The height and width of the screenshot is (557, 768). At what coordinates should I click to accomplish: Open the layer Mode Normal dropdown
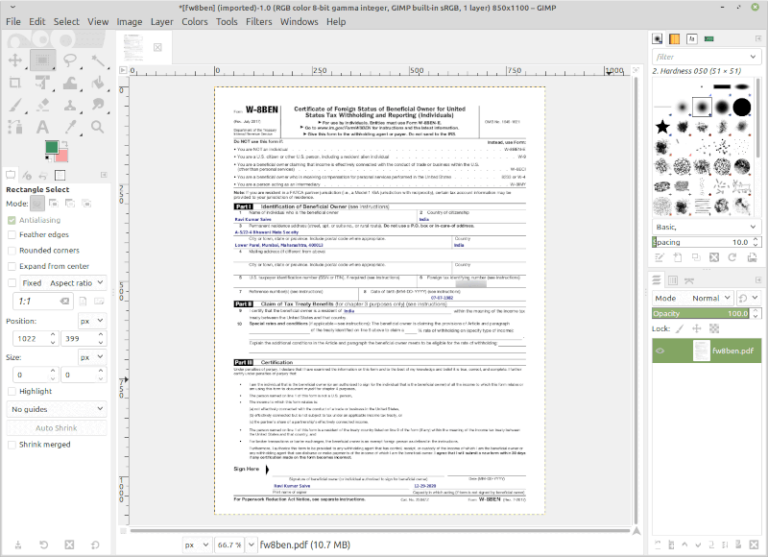point(707,298)
